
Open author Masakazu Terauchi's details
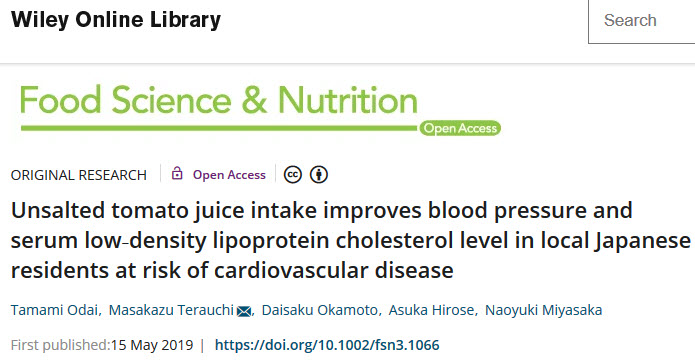[171, 310]
